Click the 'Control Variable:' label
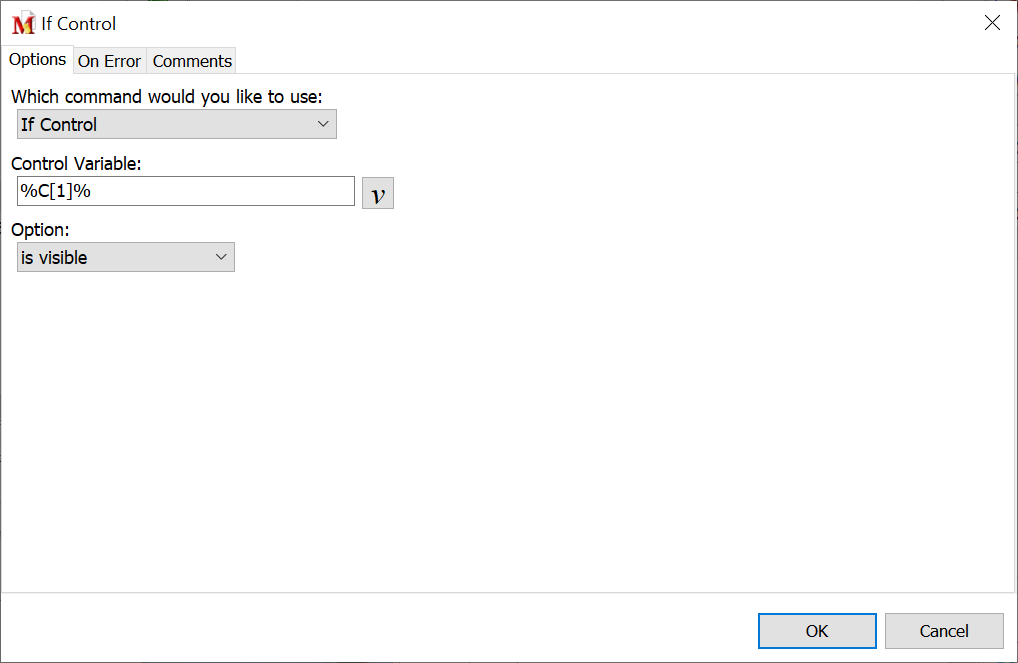This screenshot has height=663, width=1018. (77, 164)
